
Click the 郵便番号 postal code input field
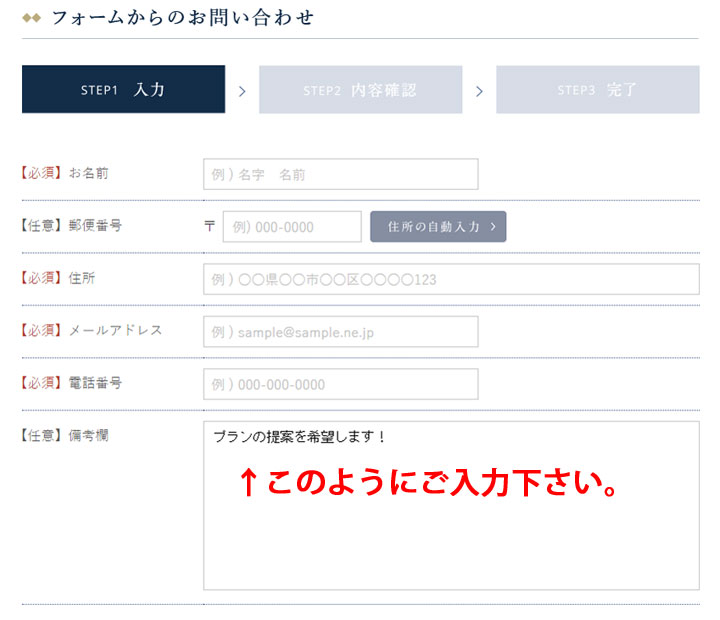(292, 226)
